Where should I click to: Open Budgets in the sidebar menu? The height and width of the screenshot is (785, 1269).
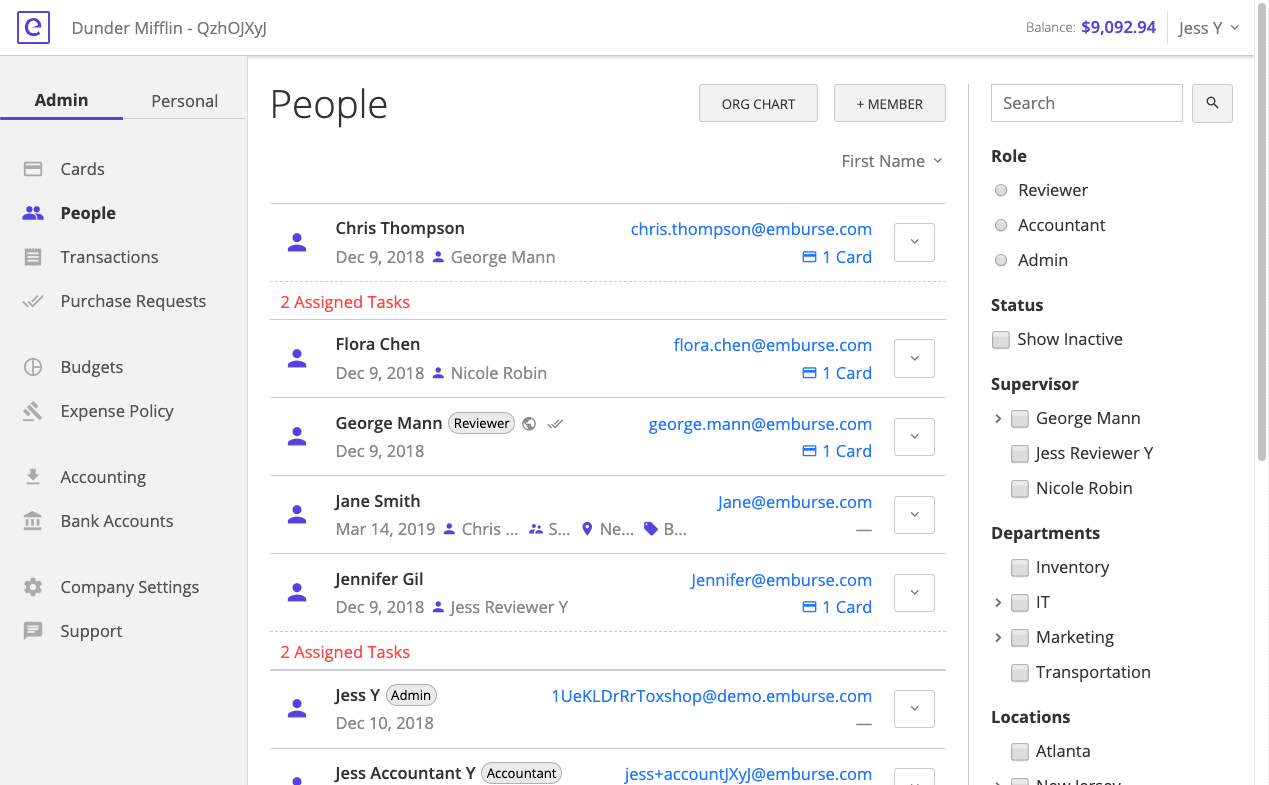coord(92,367)
